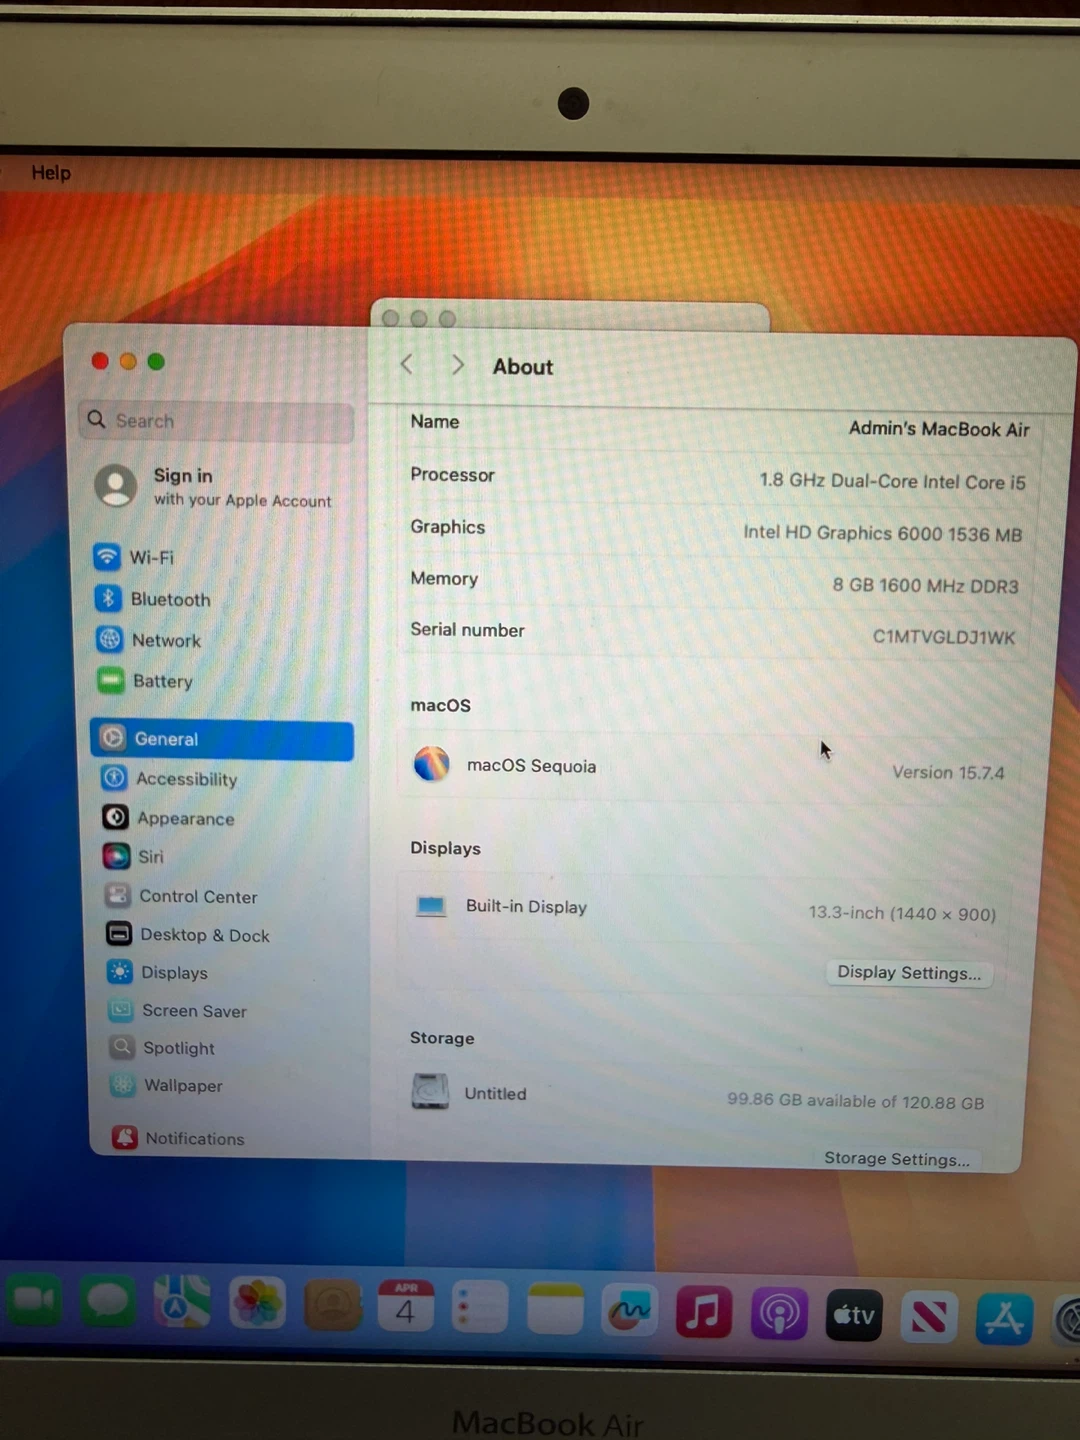Open Spotlight settings
1080x1440 pixels.
(163, 1048)
